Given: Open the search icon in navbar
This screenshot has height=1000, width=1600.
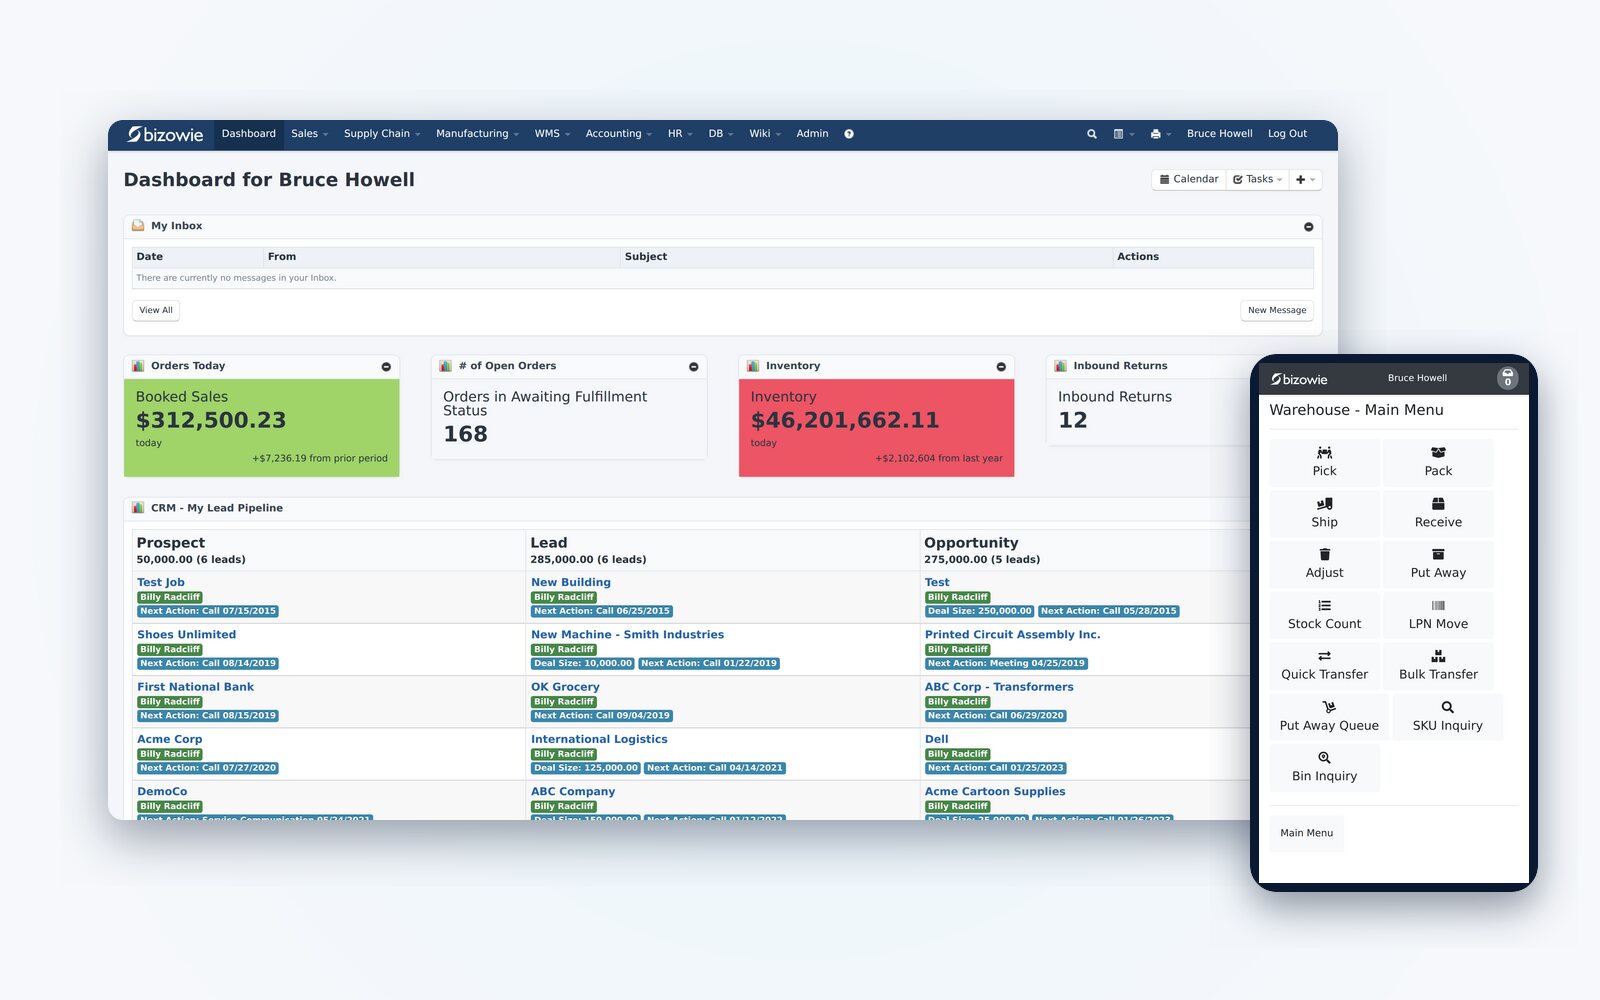Looking at the screenshot, I should [1092, 134].
